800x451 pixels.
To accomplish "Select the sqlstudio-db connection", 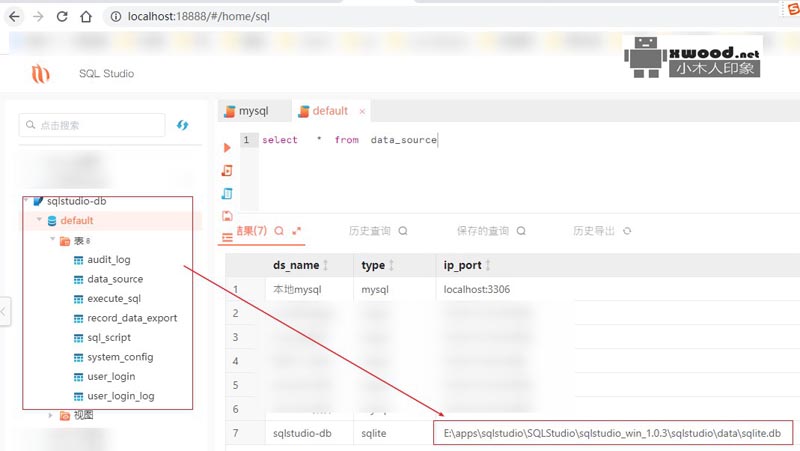I will point(77,201).
